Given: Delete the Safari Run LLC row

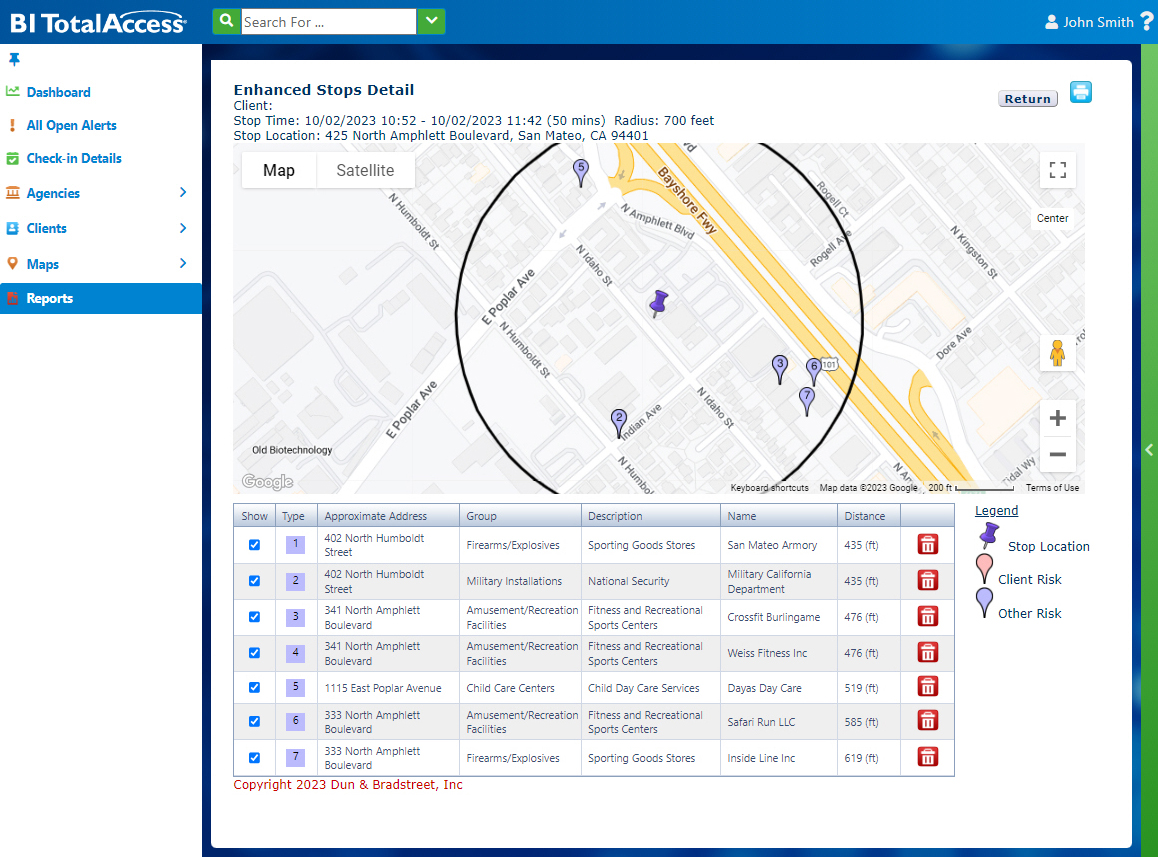Looking at the screenshot, I should (x=928, y=720).
